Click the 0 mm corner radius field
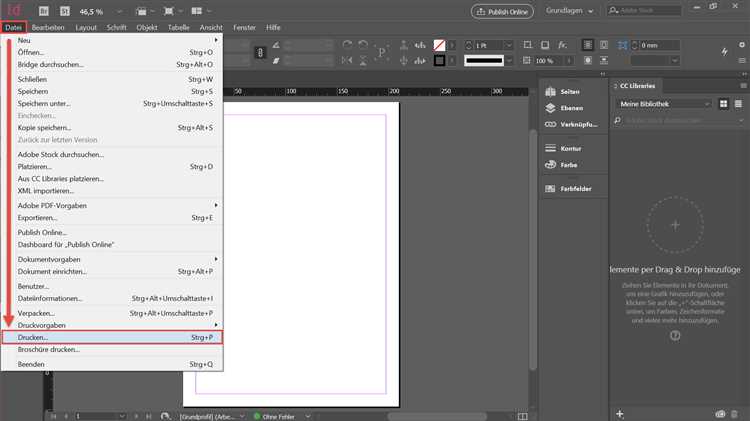The width and height of the screenshot is (750, 421). coord(659,45)
